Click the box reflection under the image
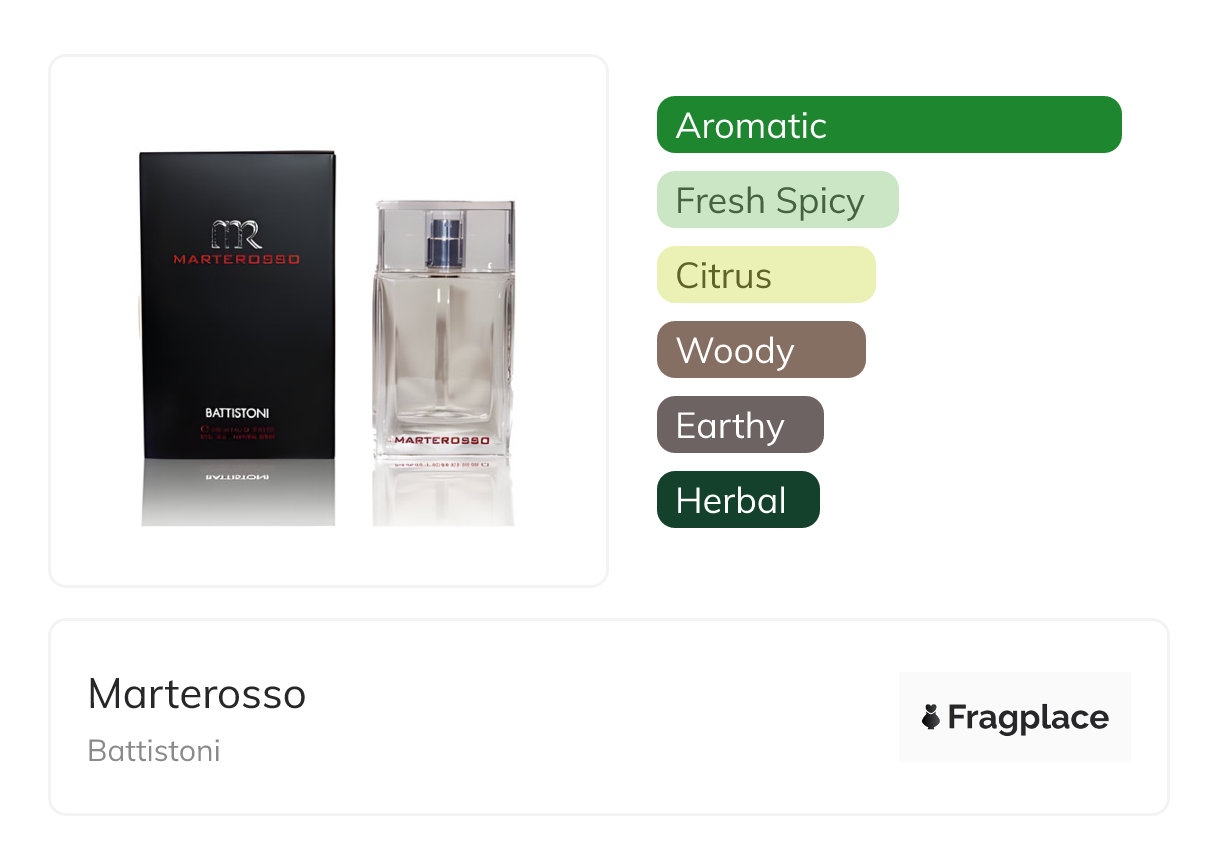The image size is (1218, 864). (237, 494)
